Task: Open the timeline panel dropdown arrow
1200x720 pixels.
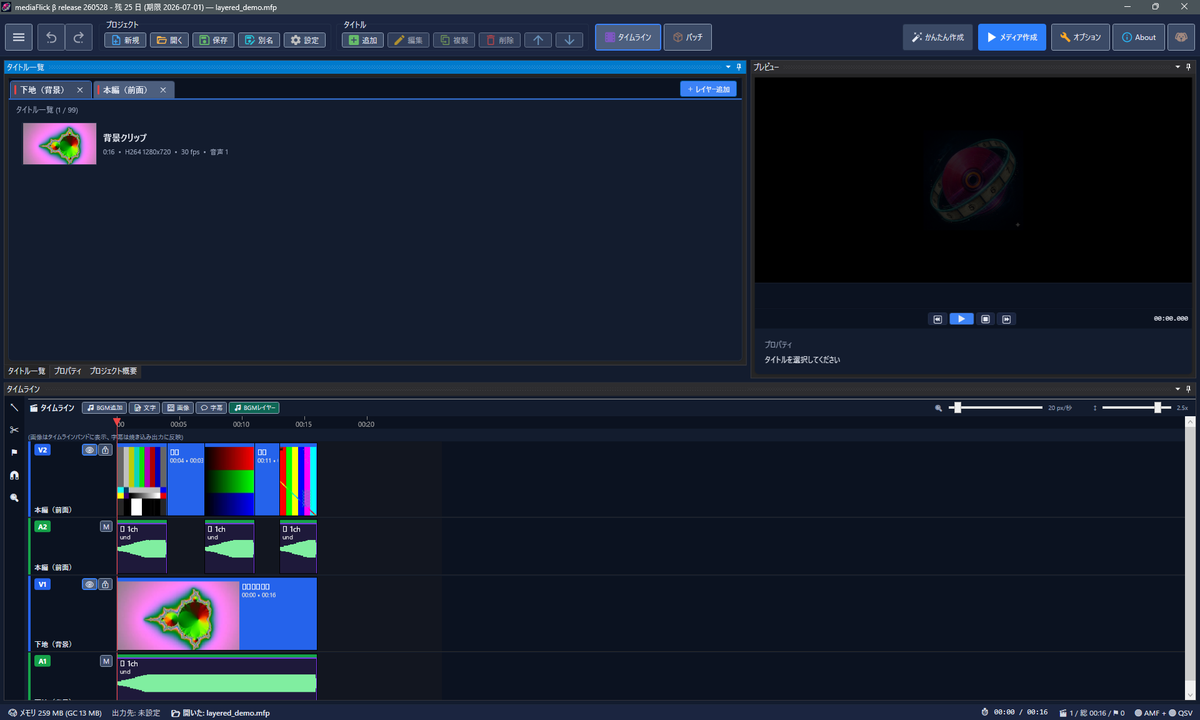Action: pyautogui.click(x=1177, y=389)
